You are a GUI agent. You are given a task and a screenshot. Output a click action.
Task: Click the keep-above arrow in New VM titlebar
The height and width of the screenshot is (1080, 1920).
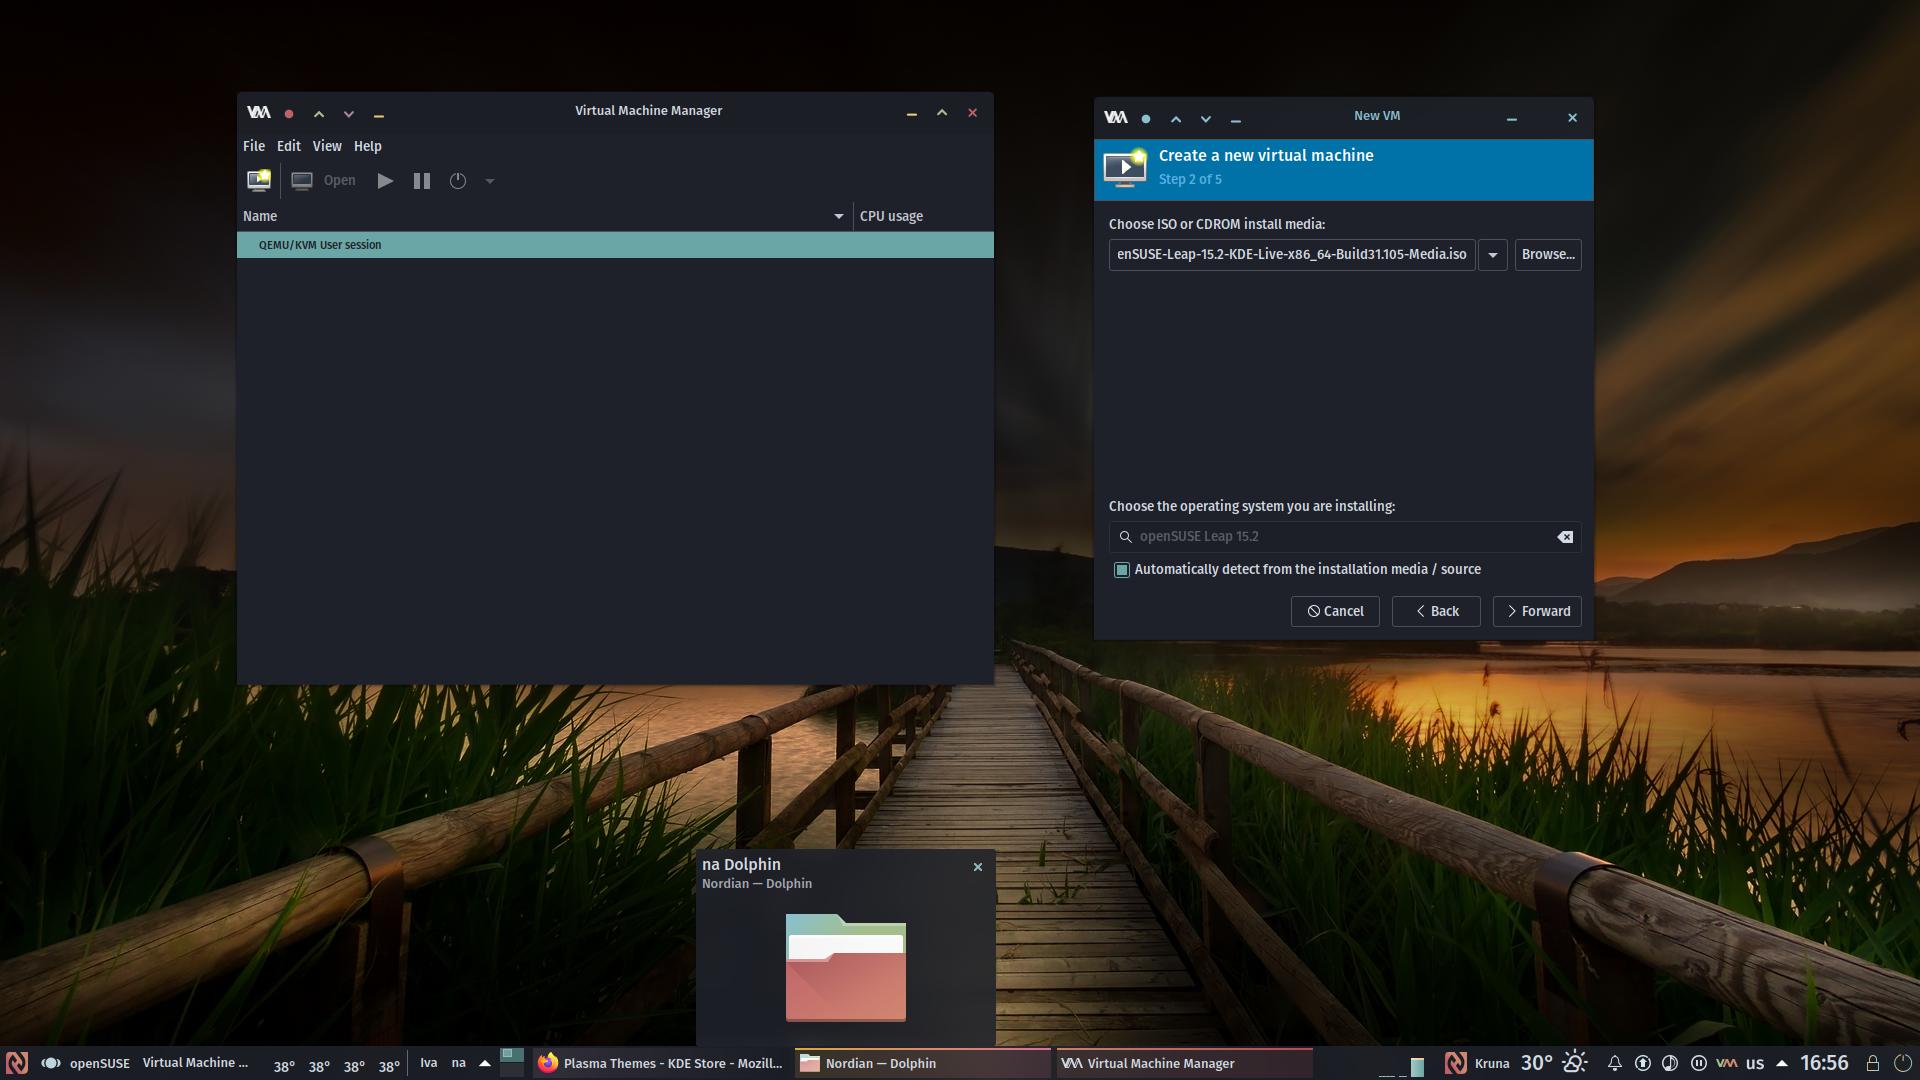[1176, 119]
